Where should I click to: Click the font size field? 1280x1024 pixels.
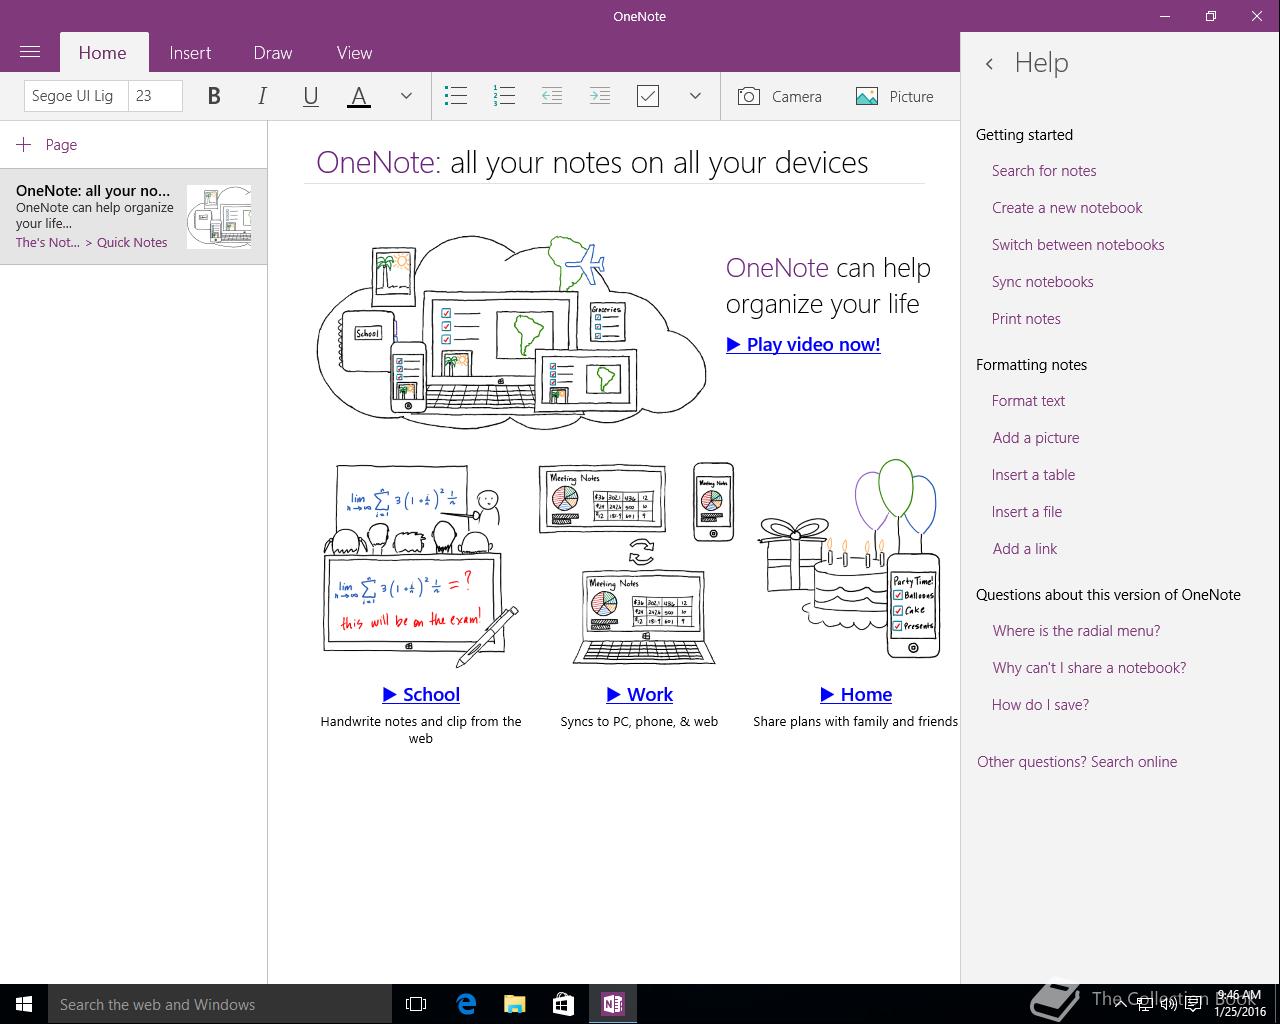[x=156, y=96]
